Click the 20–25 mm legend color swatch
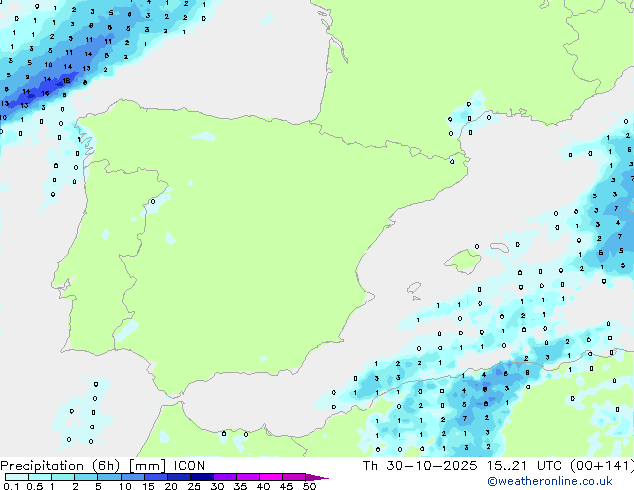The image size is (634, 490). pyautogui.click(x=179, y=477)
